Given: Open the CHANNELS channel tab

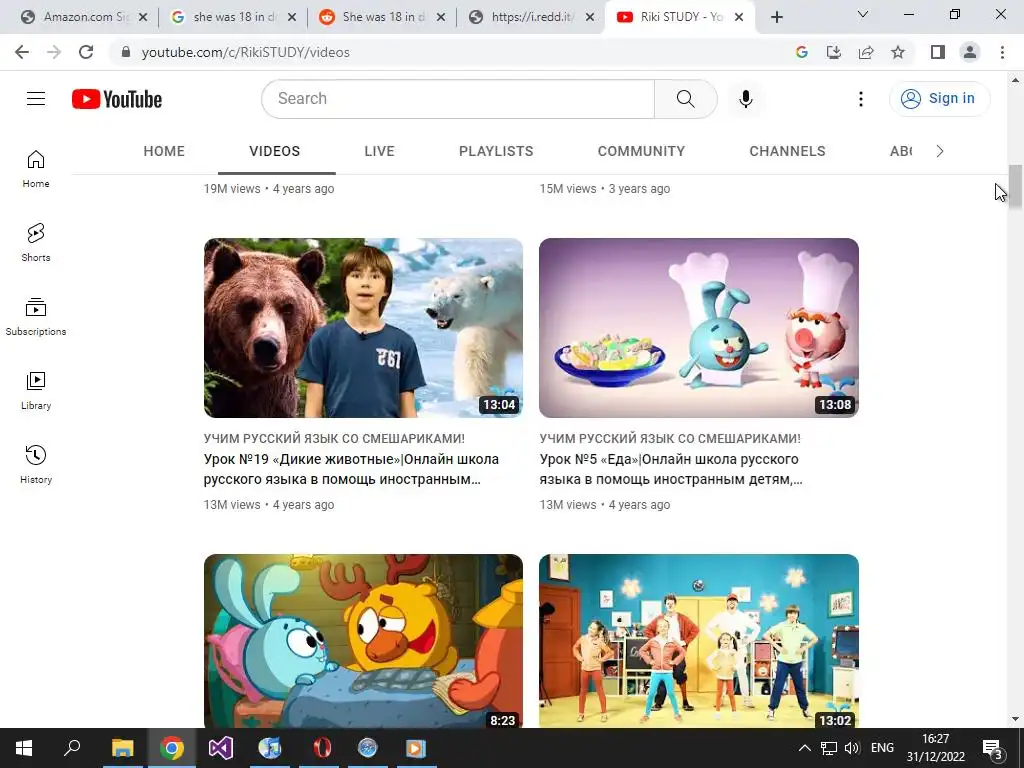Looking at the screenshot, I should pyautogui.click(x=788, y=152).
